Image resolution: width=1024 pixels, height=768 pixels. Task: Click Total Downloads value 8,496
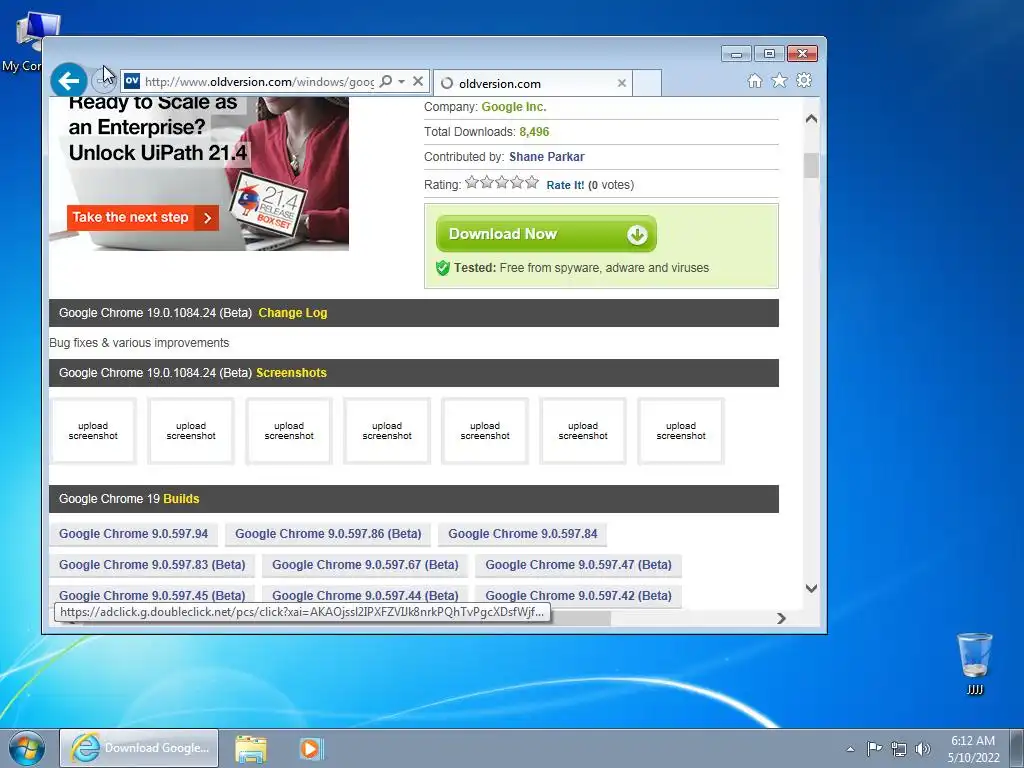534,132
